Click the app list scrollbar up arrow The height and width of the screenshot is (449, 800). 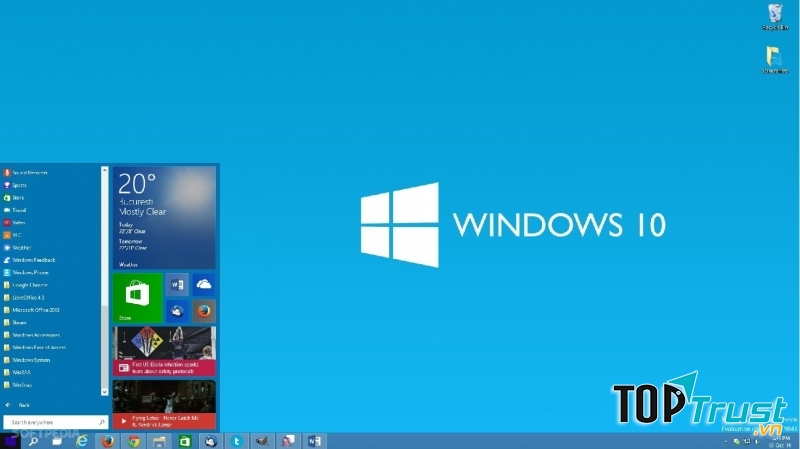[105, 169]
